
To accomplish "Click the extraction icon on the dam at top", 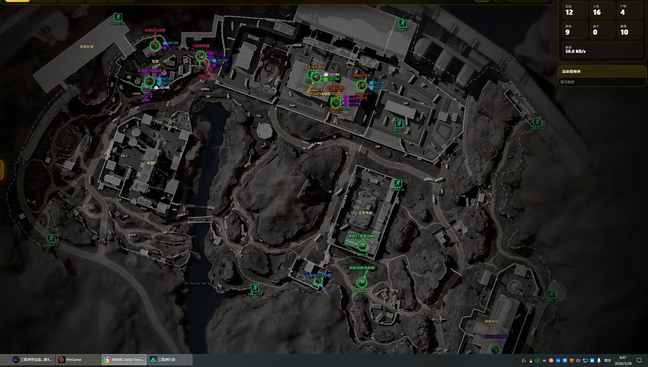I will point(403,23).
